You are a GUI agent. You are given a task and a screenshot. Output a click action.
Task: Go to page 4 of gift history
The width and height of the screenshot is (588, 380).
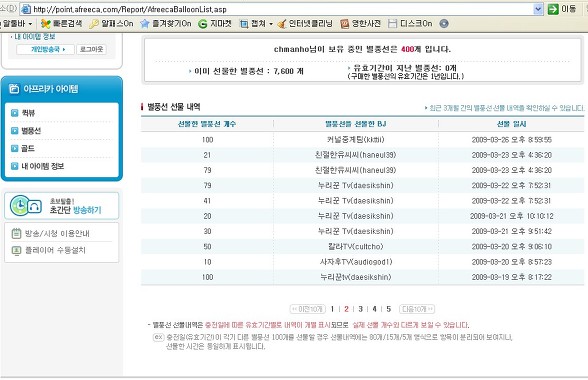click(374, 309)
